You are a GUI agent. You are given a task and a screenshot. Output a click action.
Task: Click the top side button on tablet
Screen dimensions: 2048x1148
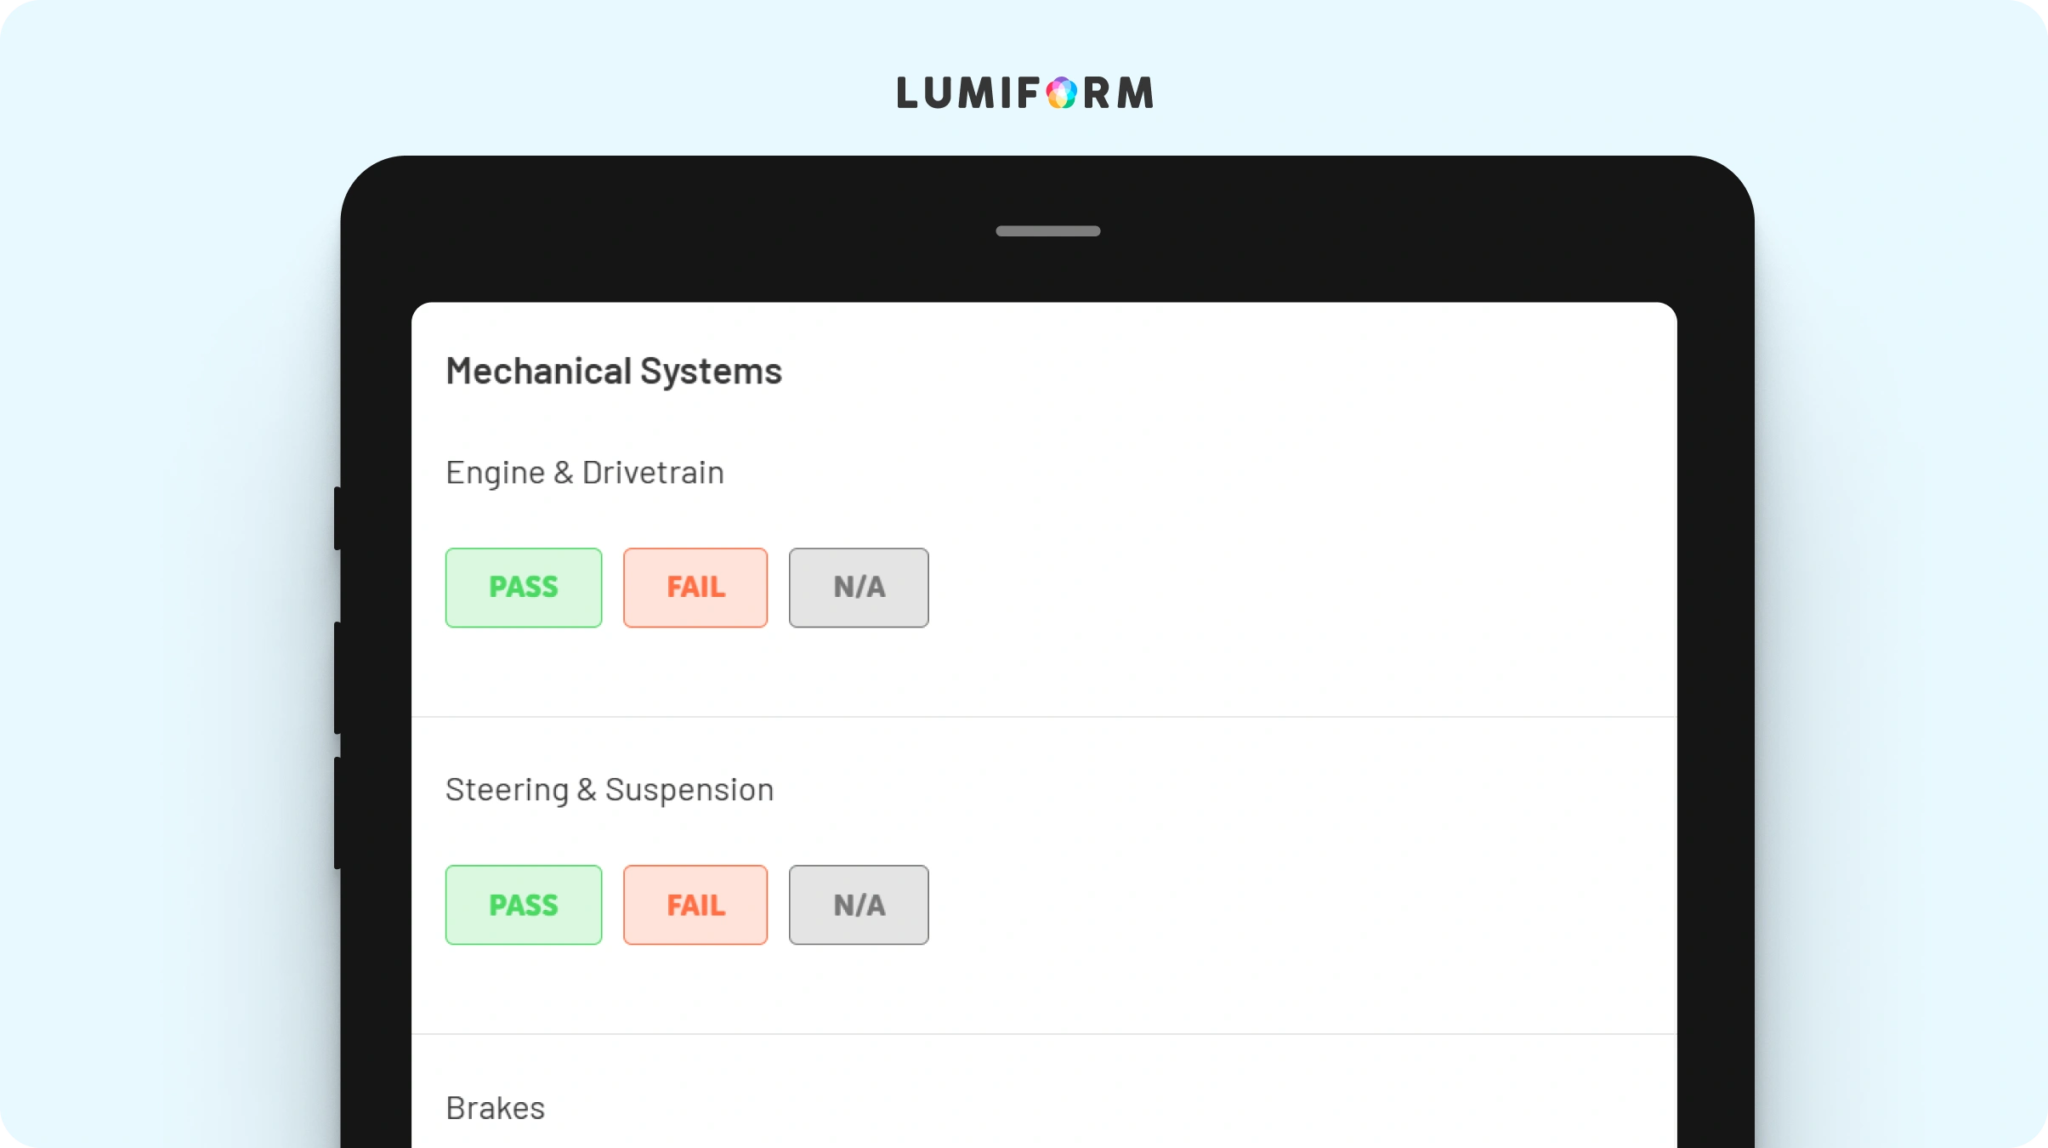338,518
